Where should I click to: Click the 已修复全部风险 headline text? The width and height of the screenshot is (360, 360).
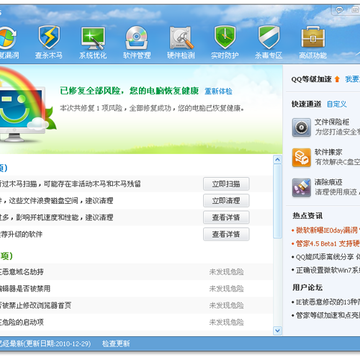129,91
